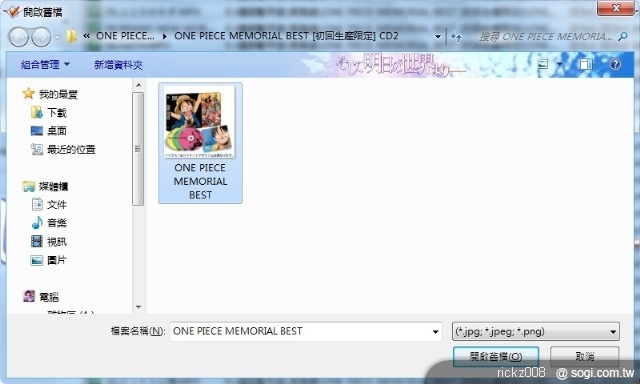Open 下載 folder in favorites
Screen dimensions: 640x384
coord(49,112)
